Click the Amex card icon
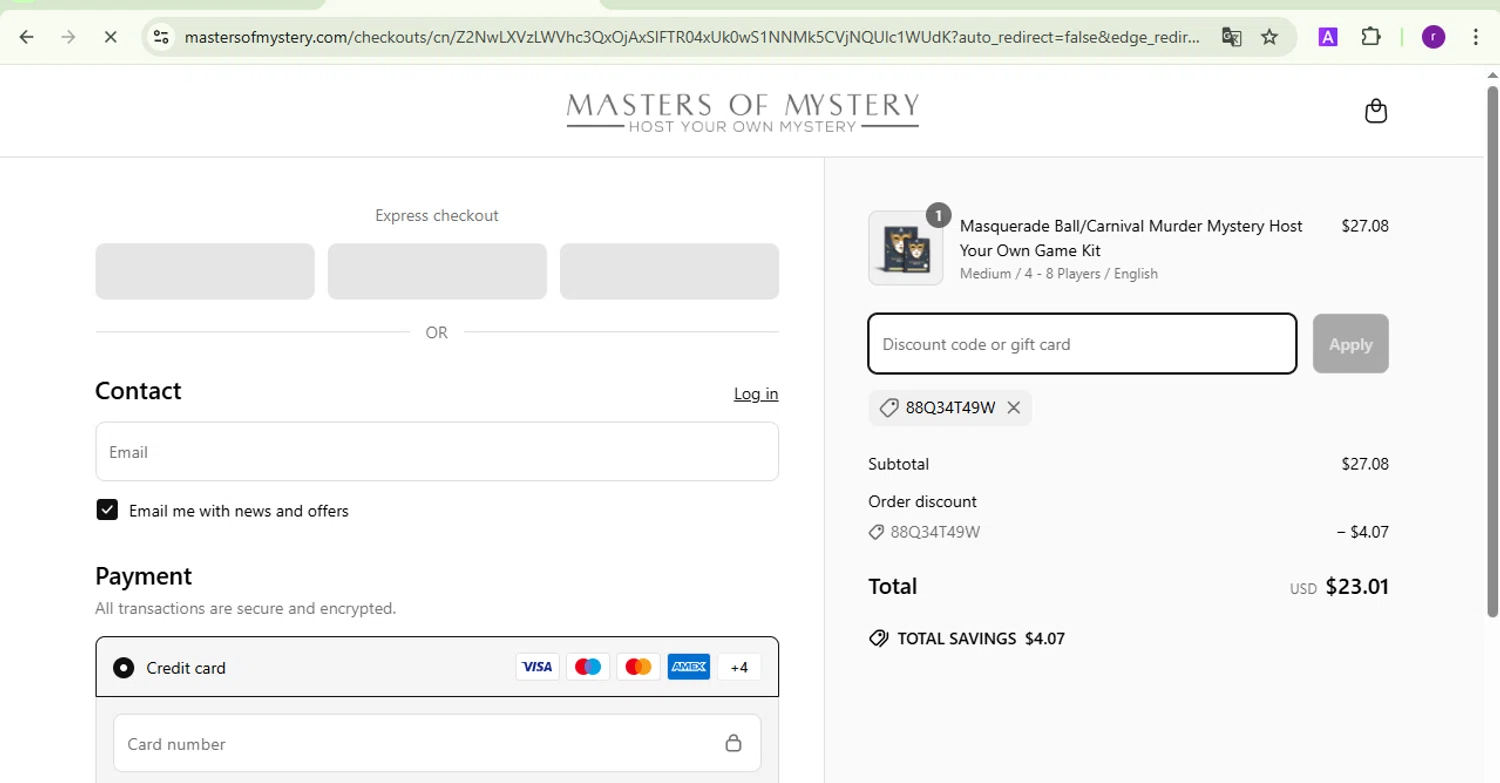This screenshot has height=783, width=1500. 688,667
